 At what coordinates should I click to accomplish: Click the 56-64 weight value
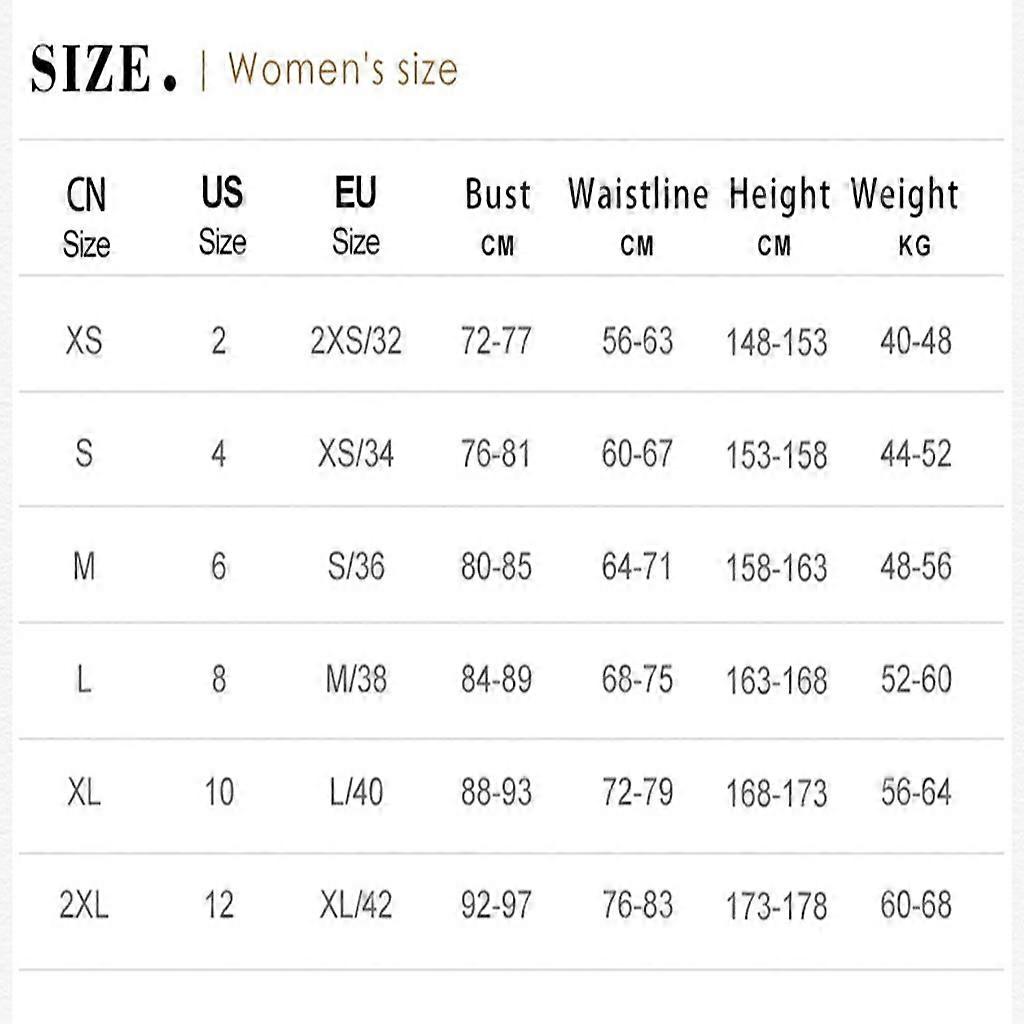916,792
